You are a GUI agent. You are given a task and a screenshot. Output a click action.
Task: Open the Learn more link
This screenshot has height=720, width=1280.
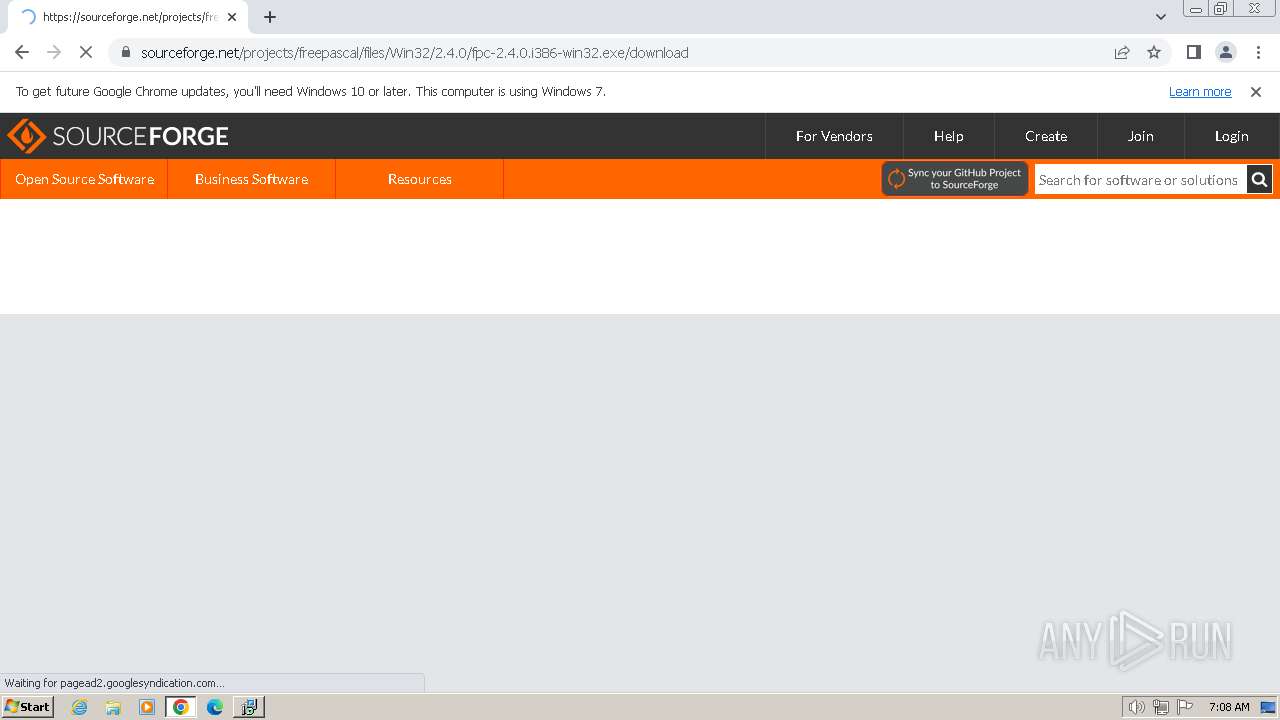[x=1200, y=91]
